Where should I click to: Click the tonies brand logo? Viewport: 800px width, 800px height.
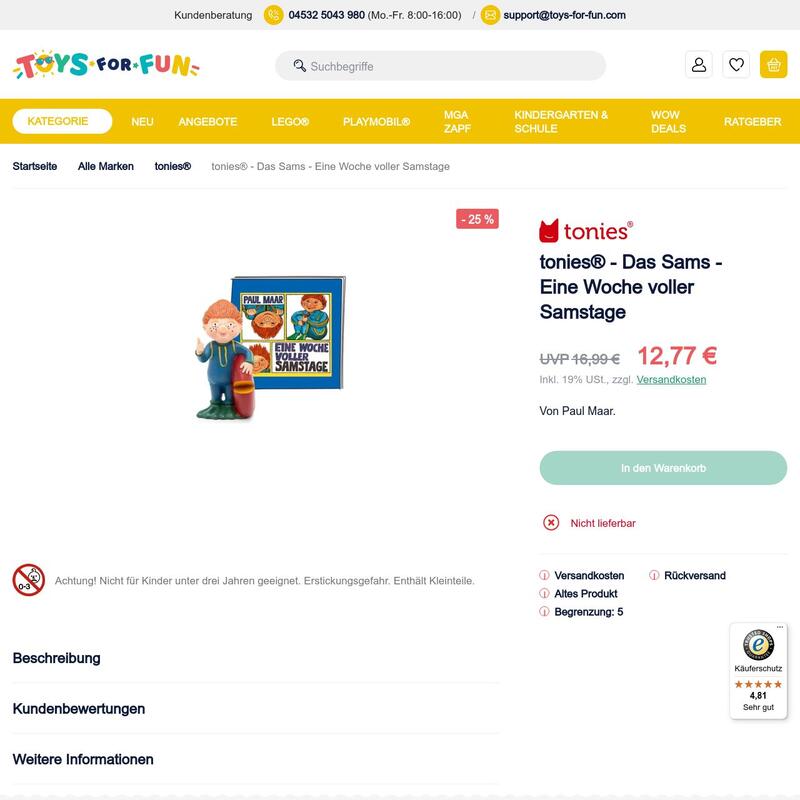tap(586, 231)
